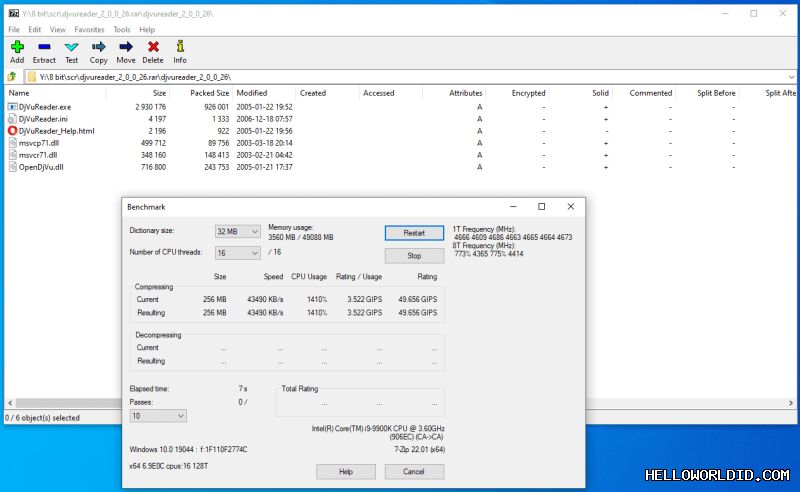The height and width of the screenshot is (492, 800).
Task: Open the Tools menu
Action: pos(122,30)
